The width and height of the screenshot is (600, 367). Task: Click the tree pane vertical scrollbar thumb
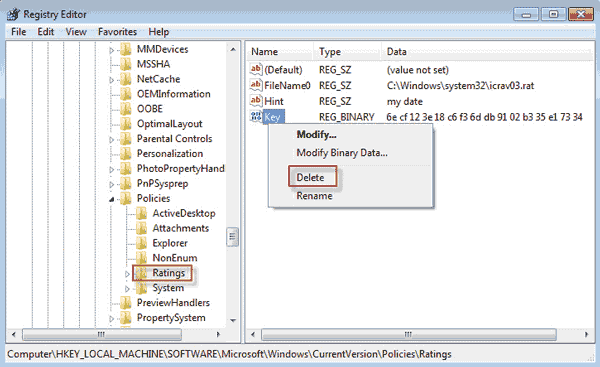(232, 237)
